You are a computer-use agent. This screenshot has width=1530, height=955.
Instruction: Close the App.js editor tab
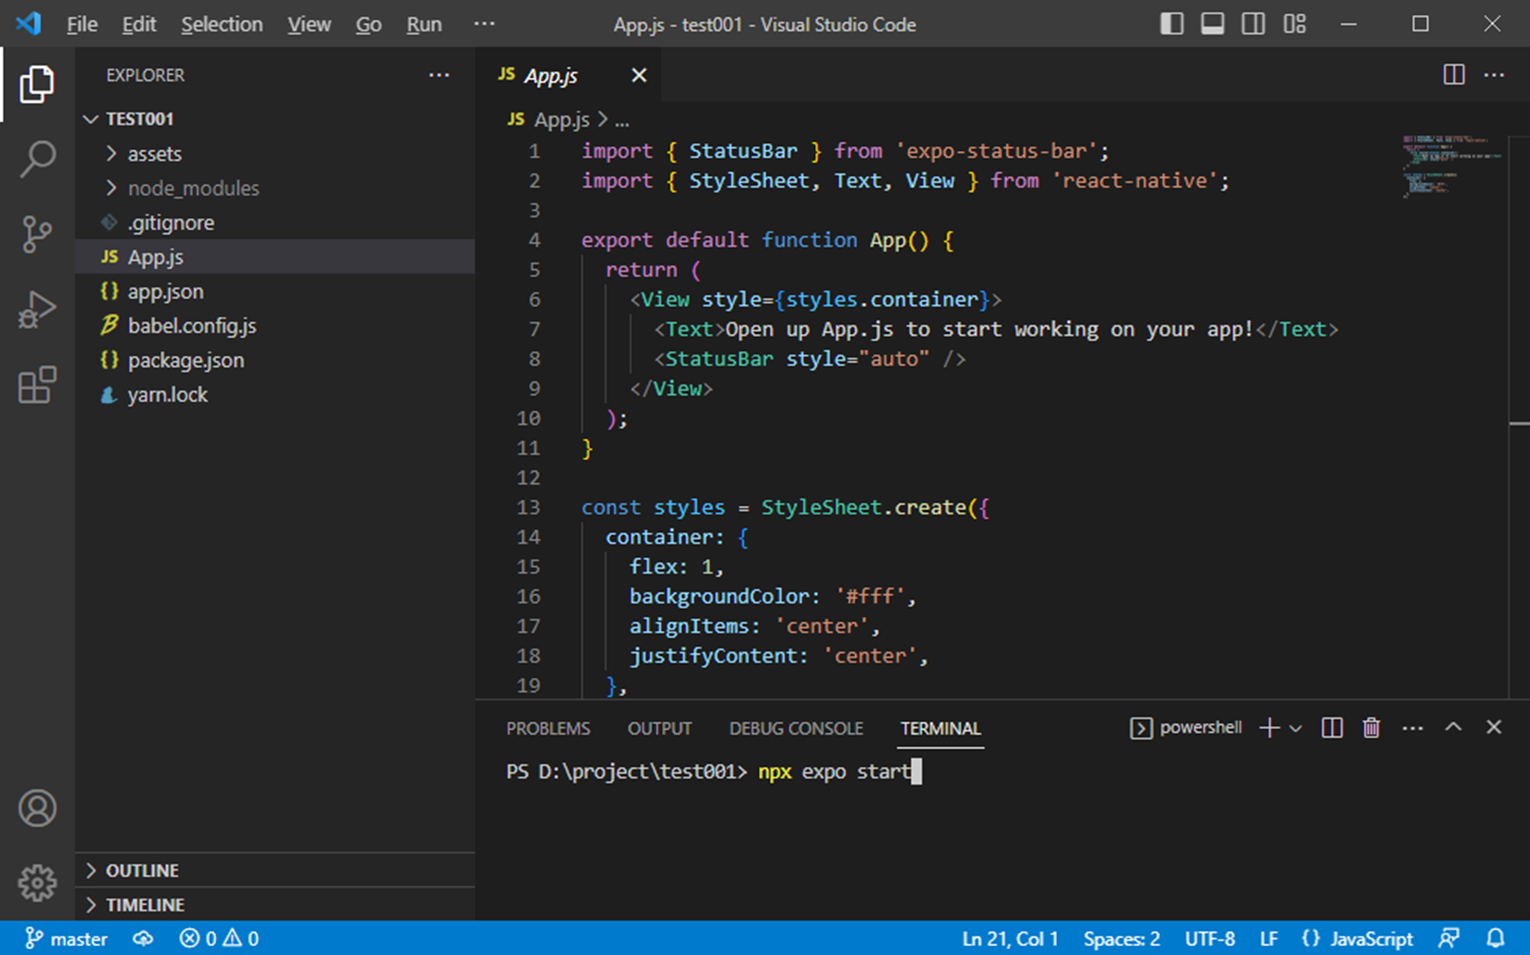(639, 75)
